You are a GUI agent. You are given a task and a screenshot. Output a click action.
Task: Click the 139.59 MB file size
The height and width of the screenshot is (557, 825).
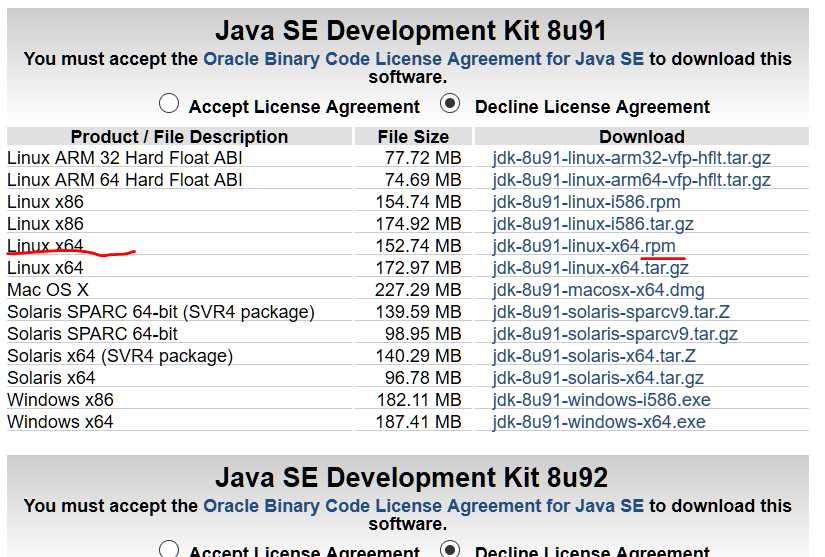pyautogui.click(x=418, y=312)
